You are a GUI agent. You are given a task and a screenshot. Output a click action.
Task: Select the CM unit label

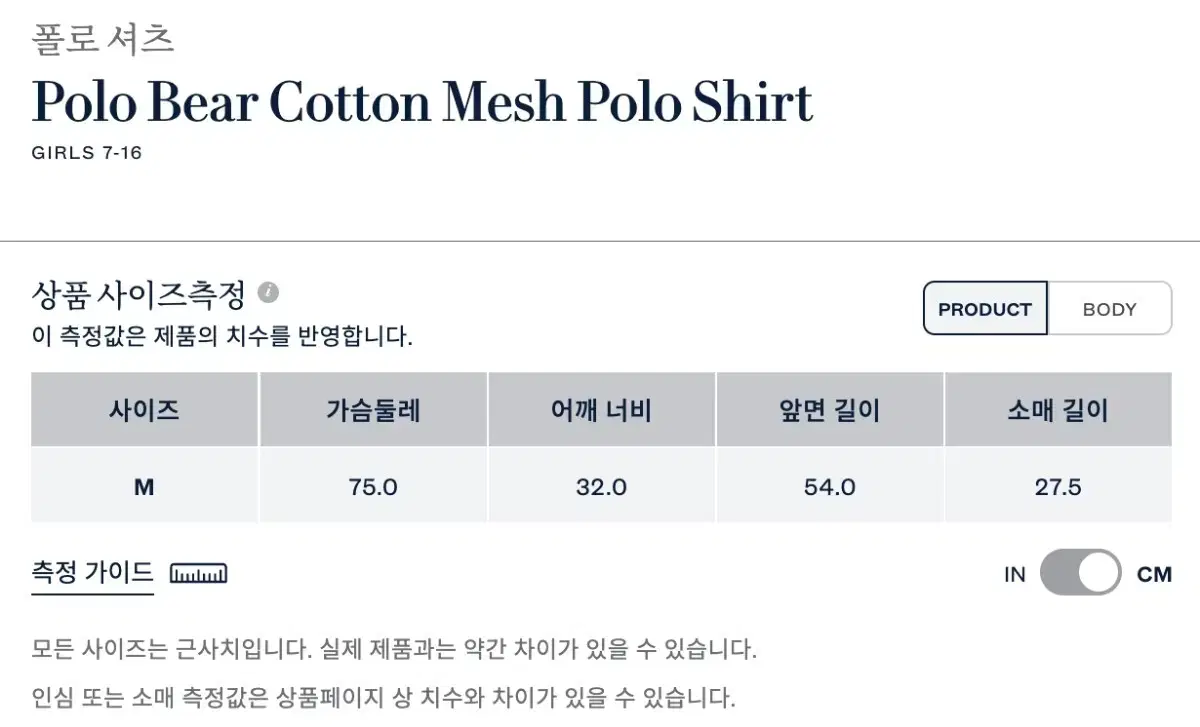(1154, 574)
